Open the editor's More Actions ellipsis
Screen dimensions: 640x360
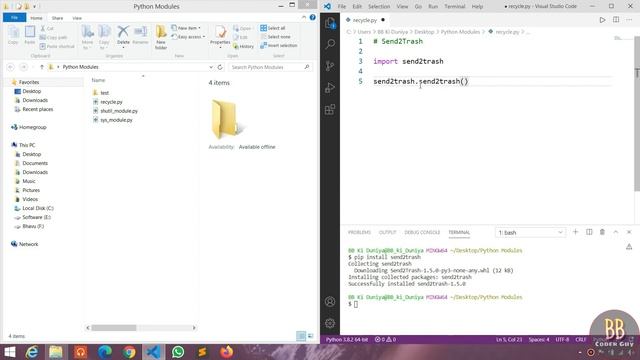(629, 20)
